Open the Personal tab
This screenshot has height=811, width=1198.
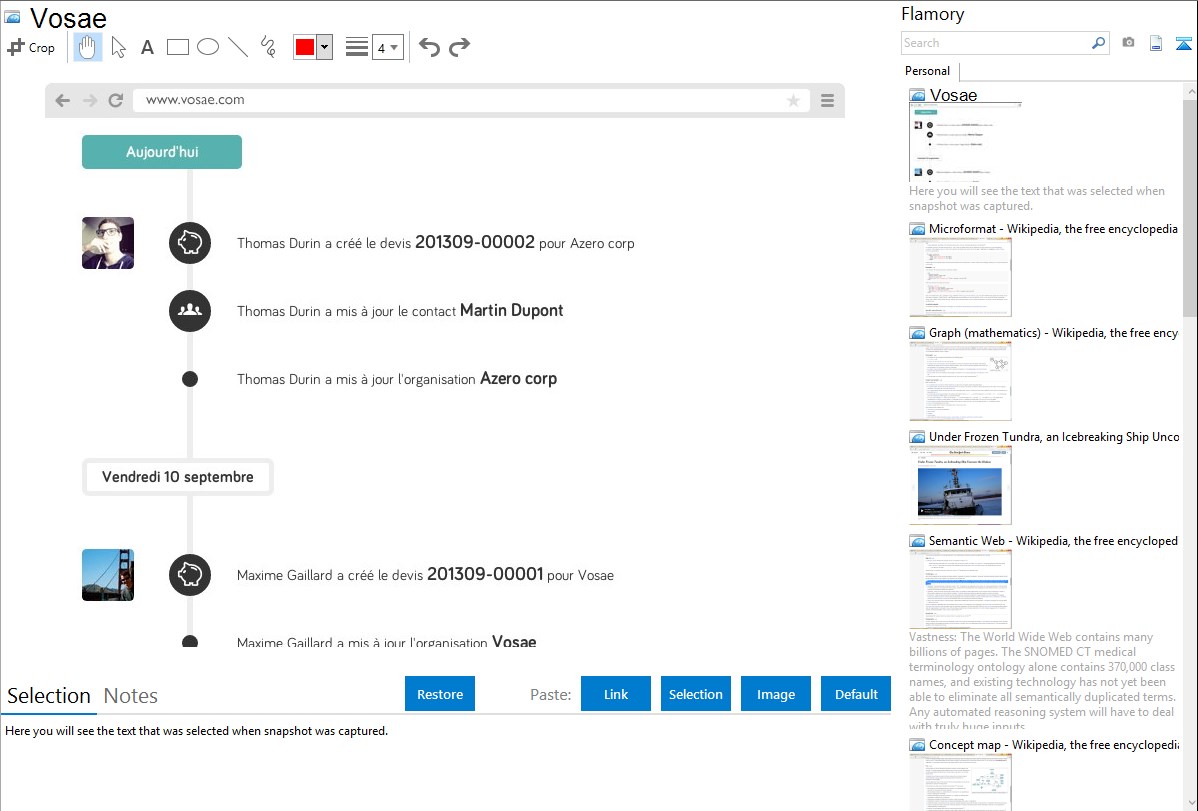(927, 71)
